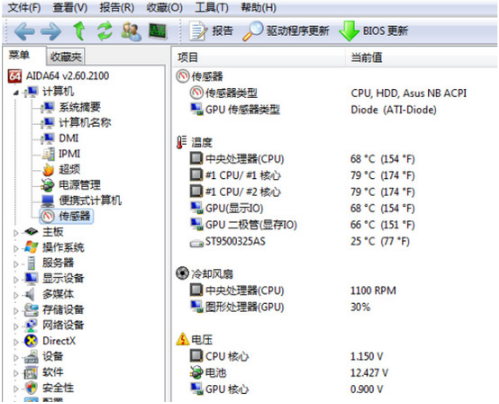Expand the 服务器 tree node
Viewport: 499px width, 404px height.
(15, 264)
